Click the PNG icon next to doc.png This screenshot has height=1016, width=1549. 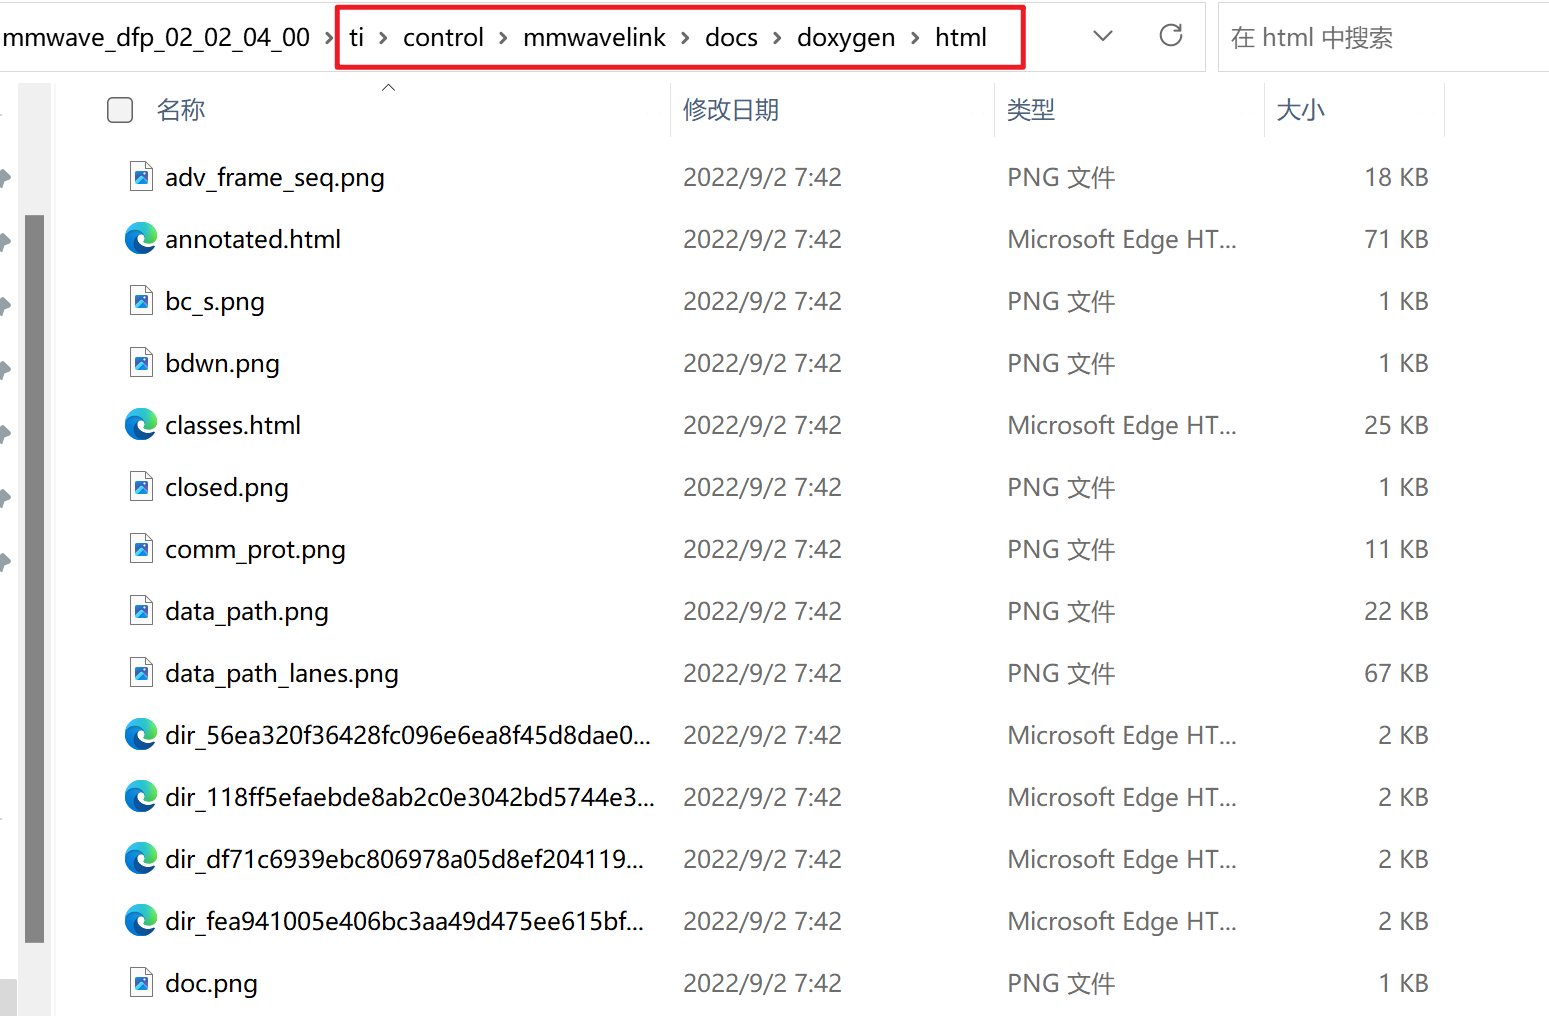coord(141,983)
